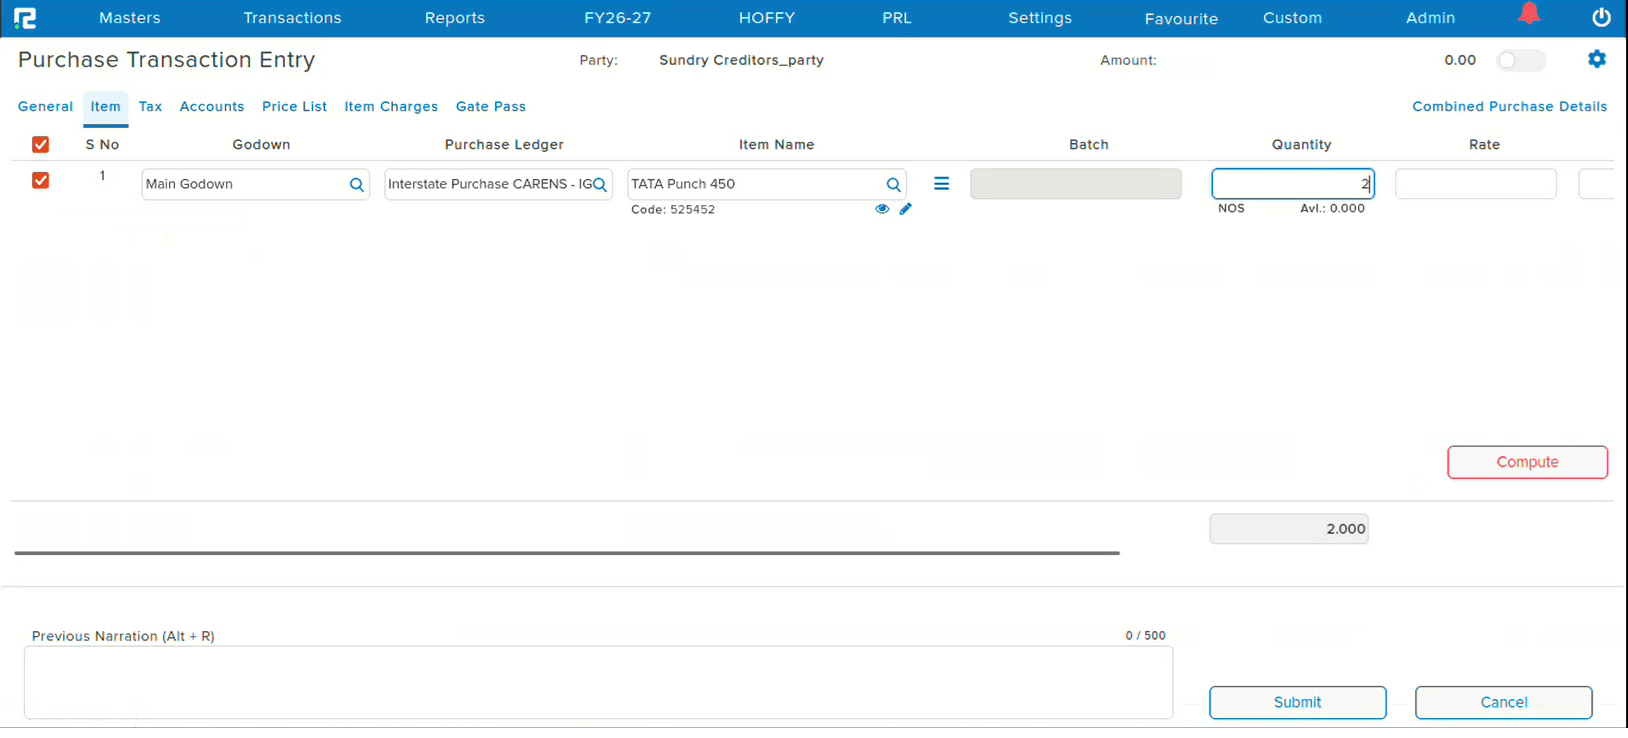Click the Previous Narration text area
Viewport: 1628px width, 738px height.
tap(598, 682)
